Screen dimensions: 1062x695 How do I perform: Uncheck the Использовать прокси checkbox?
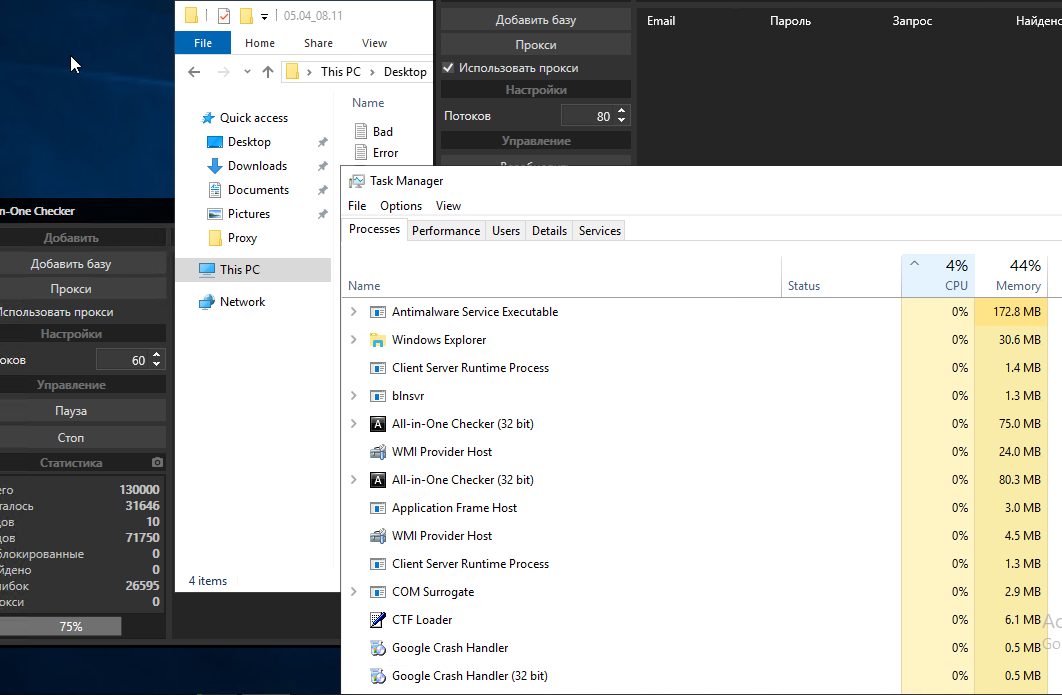(448, 68)
